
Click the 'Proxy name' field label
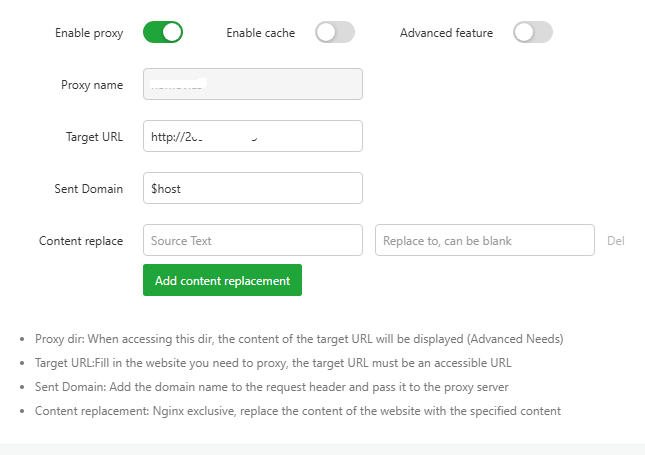click(x=92, y=85)
